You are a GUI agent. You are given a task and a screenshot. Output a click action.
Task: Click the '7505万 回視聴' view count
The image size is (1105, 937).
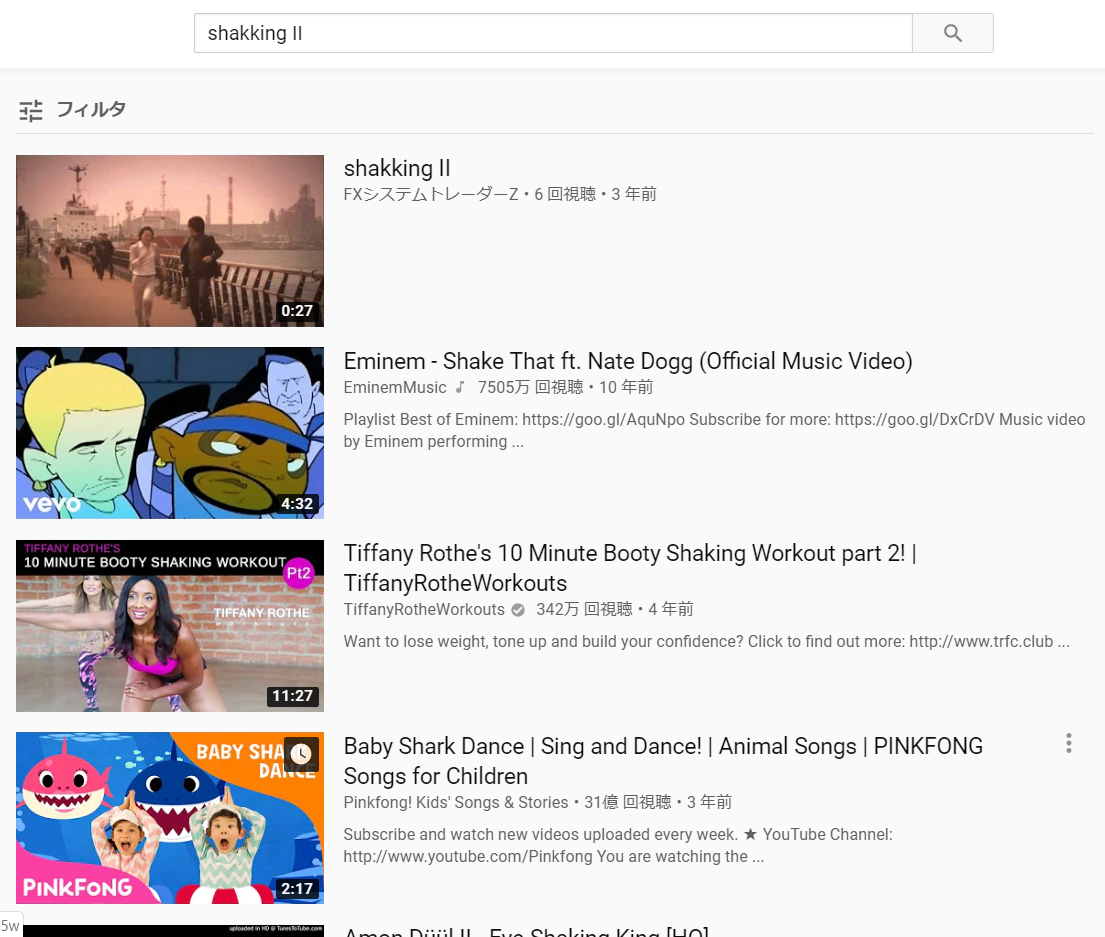point(531,387)
